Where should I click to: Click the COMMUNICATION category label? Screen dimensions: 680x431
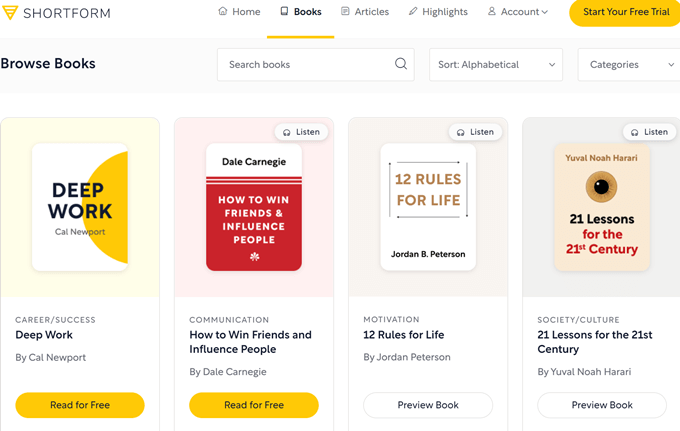click(229, 320)
